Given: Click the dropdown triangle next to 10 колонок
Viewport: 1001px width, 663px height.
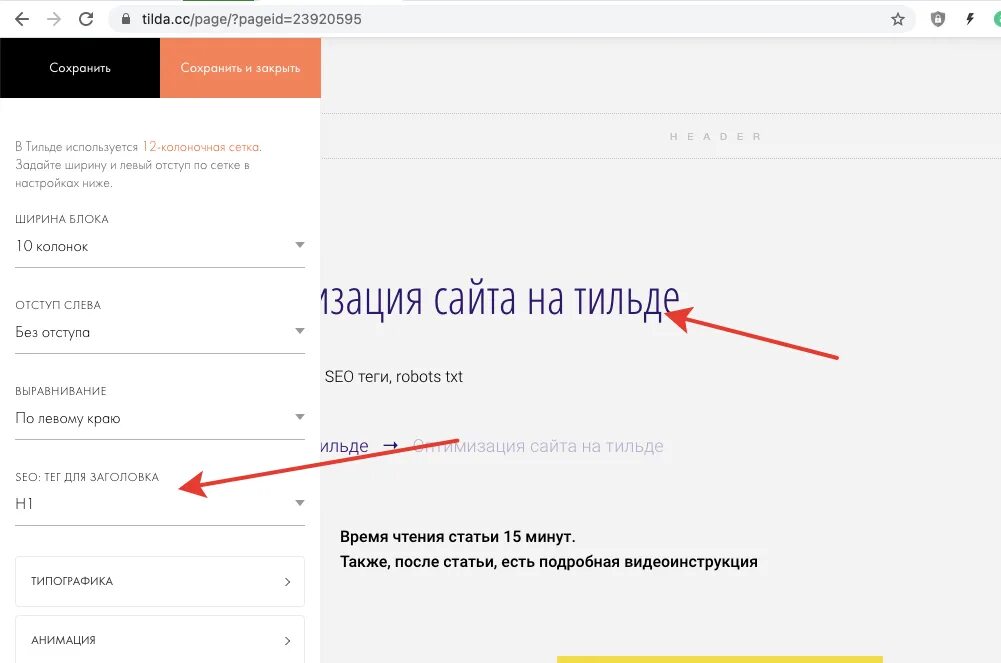Looking at the screenshot, I should pos(299,245).
